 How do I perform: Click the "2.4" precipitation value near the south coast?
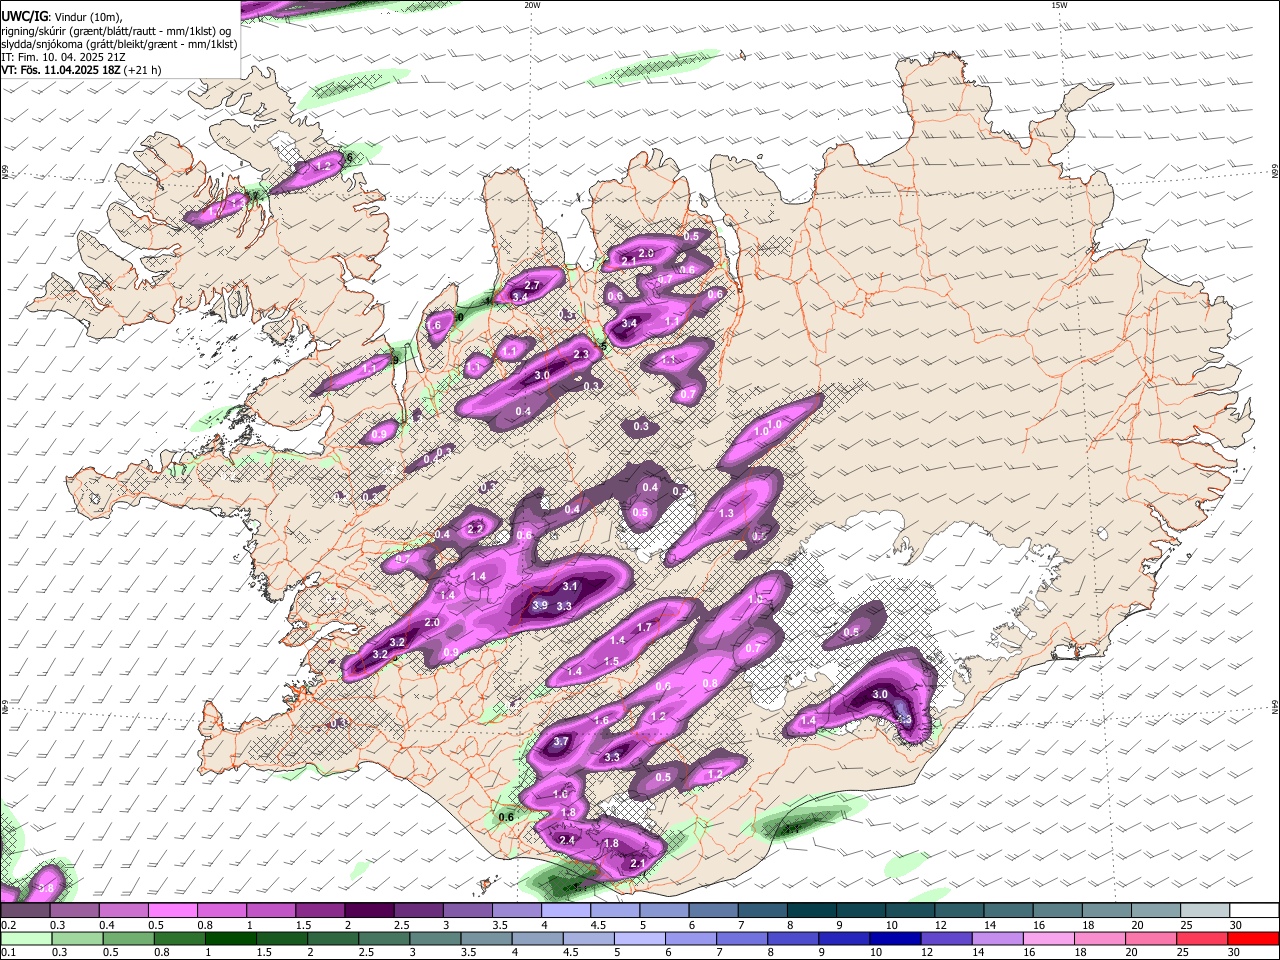click(x=567, y=840)
